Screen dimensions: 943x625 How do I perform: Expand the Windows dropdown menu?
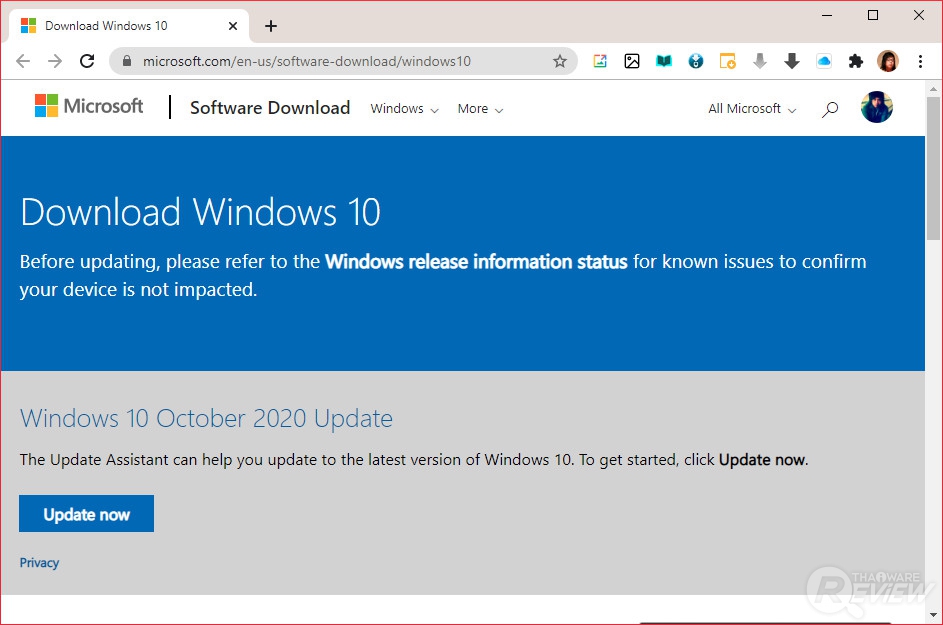pos(404,109)
